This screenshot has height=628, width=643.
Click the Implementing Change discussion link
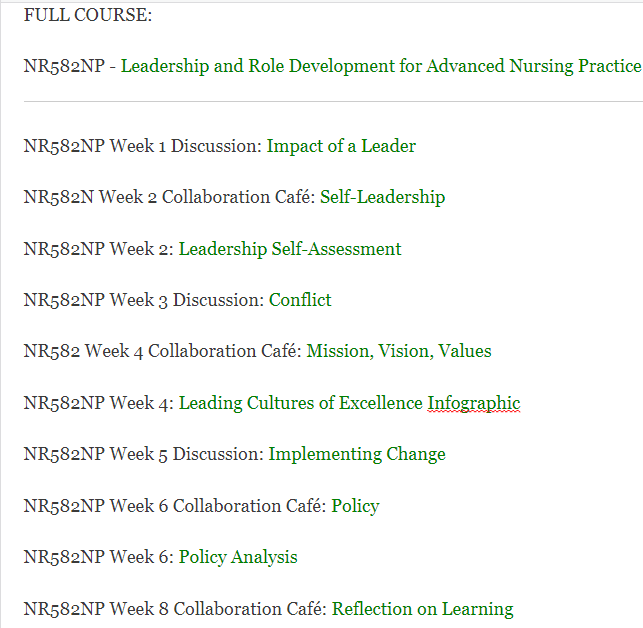pos(356,454)
